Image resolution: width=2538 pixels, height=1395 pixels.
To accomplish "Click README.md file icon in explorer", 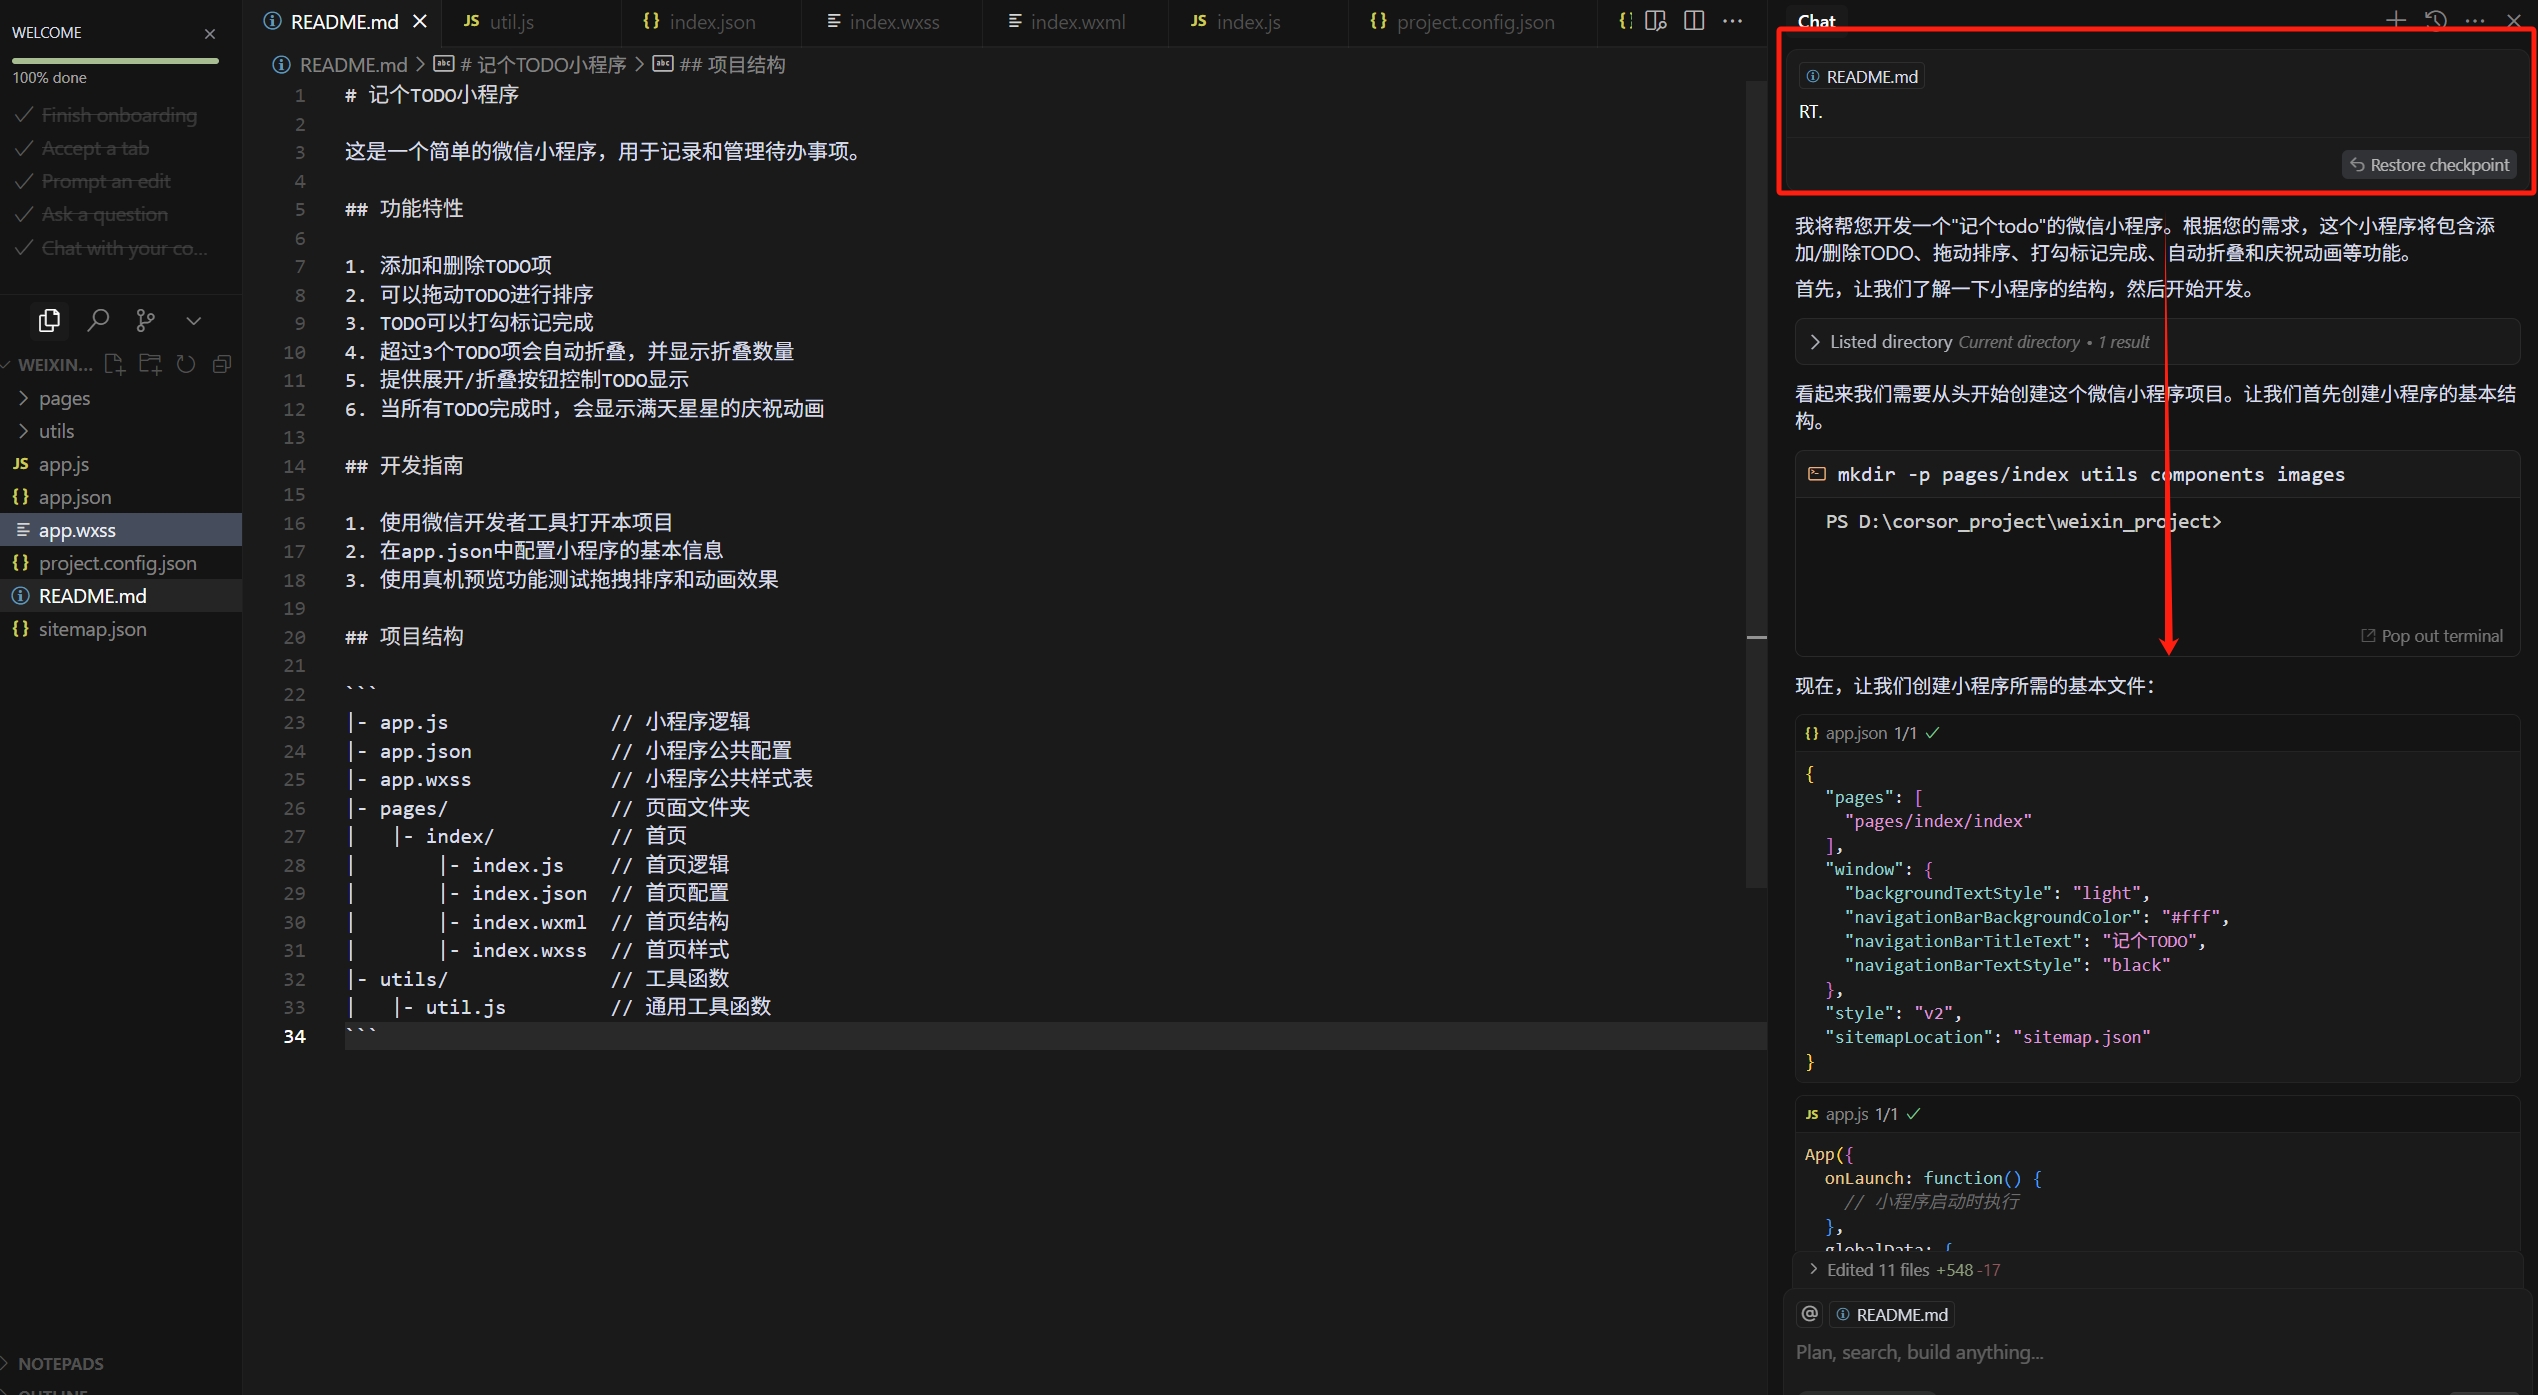I will 20,596.
